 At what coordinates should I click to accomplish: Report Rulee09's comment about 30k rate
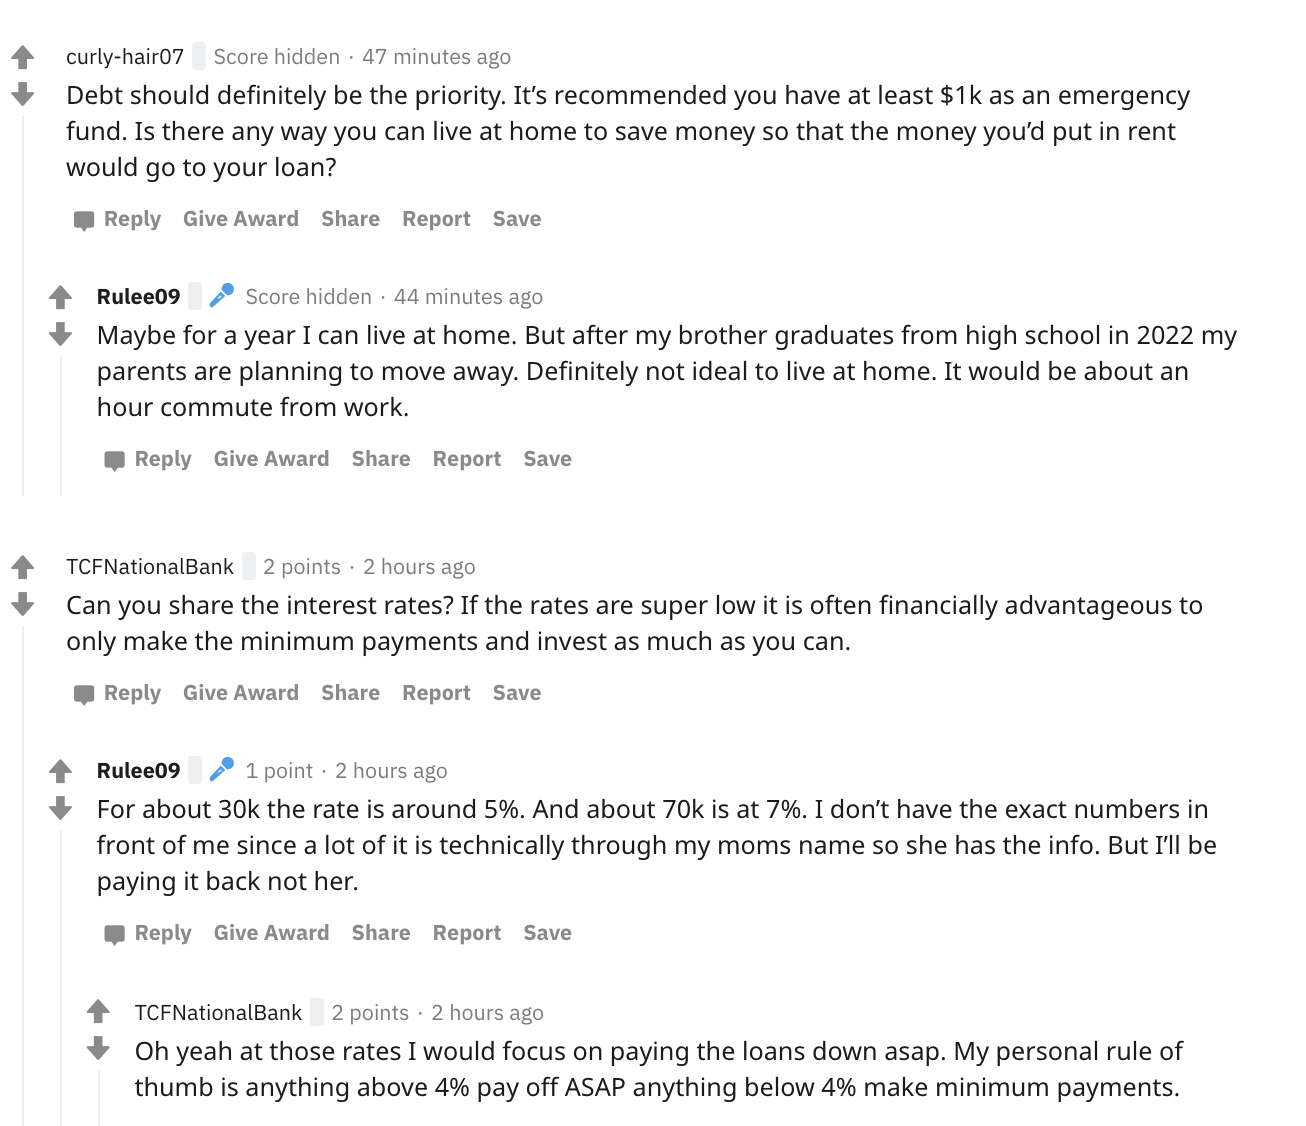(x=467, y=933)
